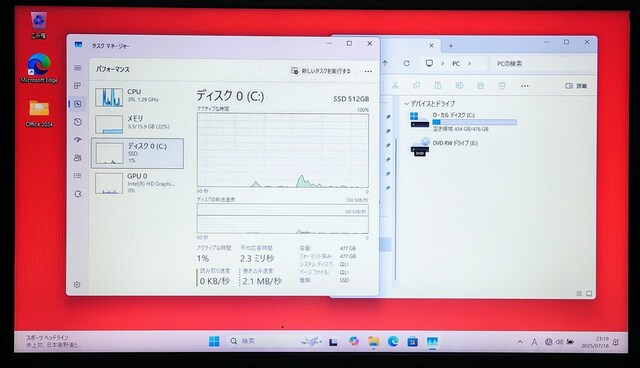Click taskbar 検索 search box
Viewport: 640px width, 368px height.
coord(276,341)
